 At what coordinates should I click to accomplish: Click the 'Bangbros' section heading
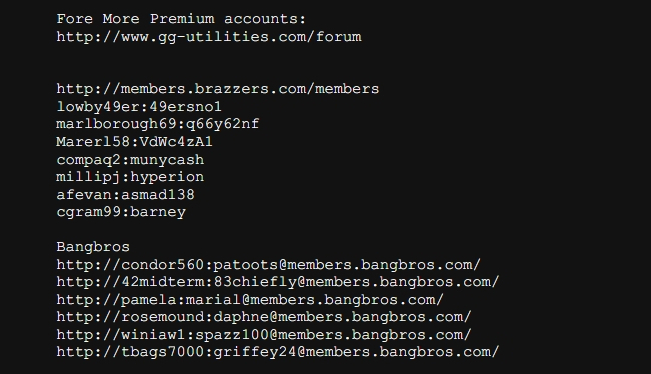(x=93, y=247)
